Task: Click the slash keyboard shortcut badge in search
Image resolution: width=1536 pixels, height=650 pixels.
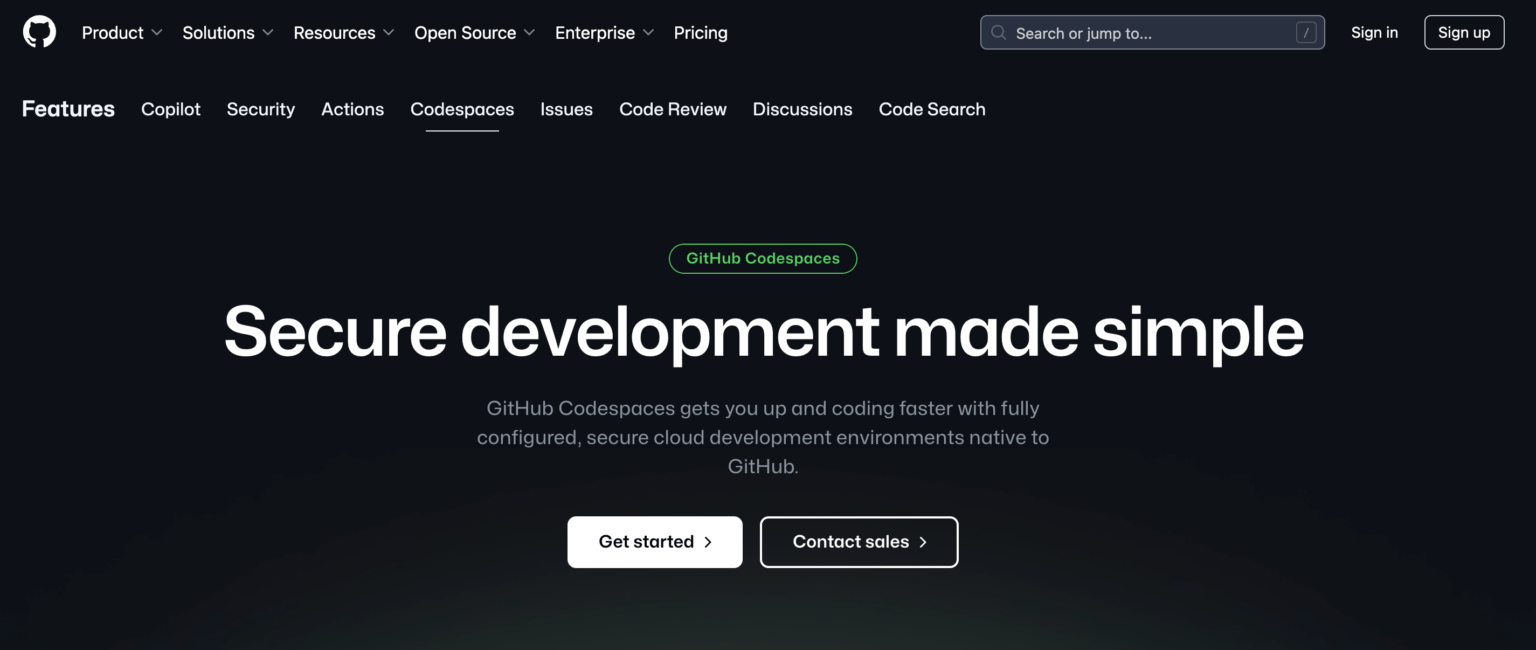Action: point(1306,32)
